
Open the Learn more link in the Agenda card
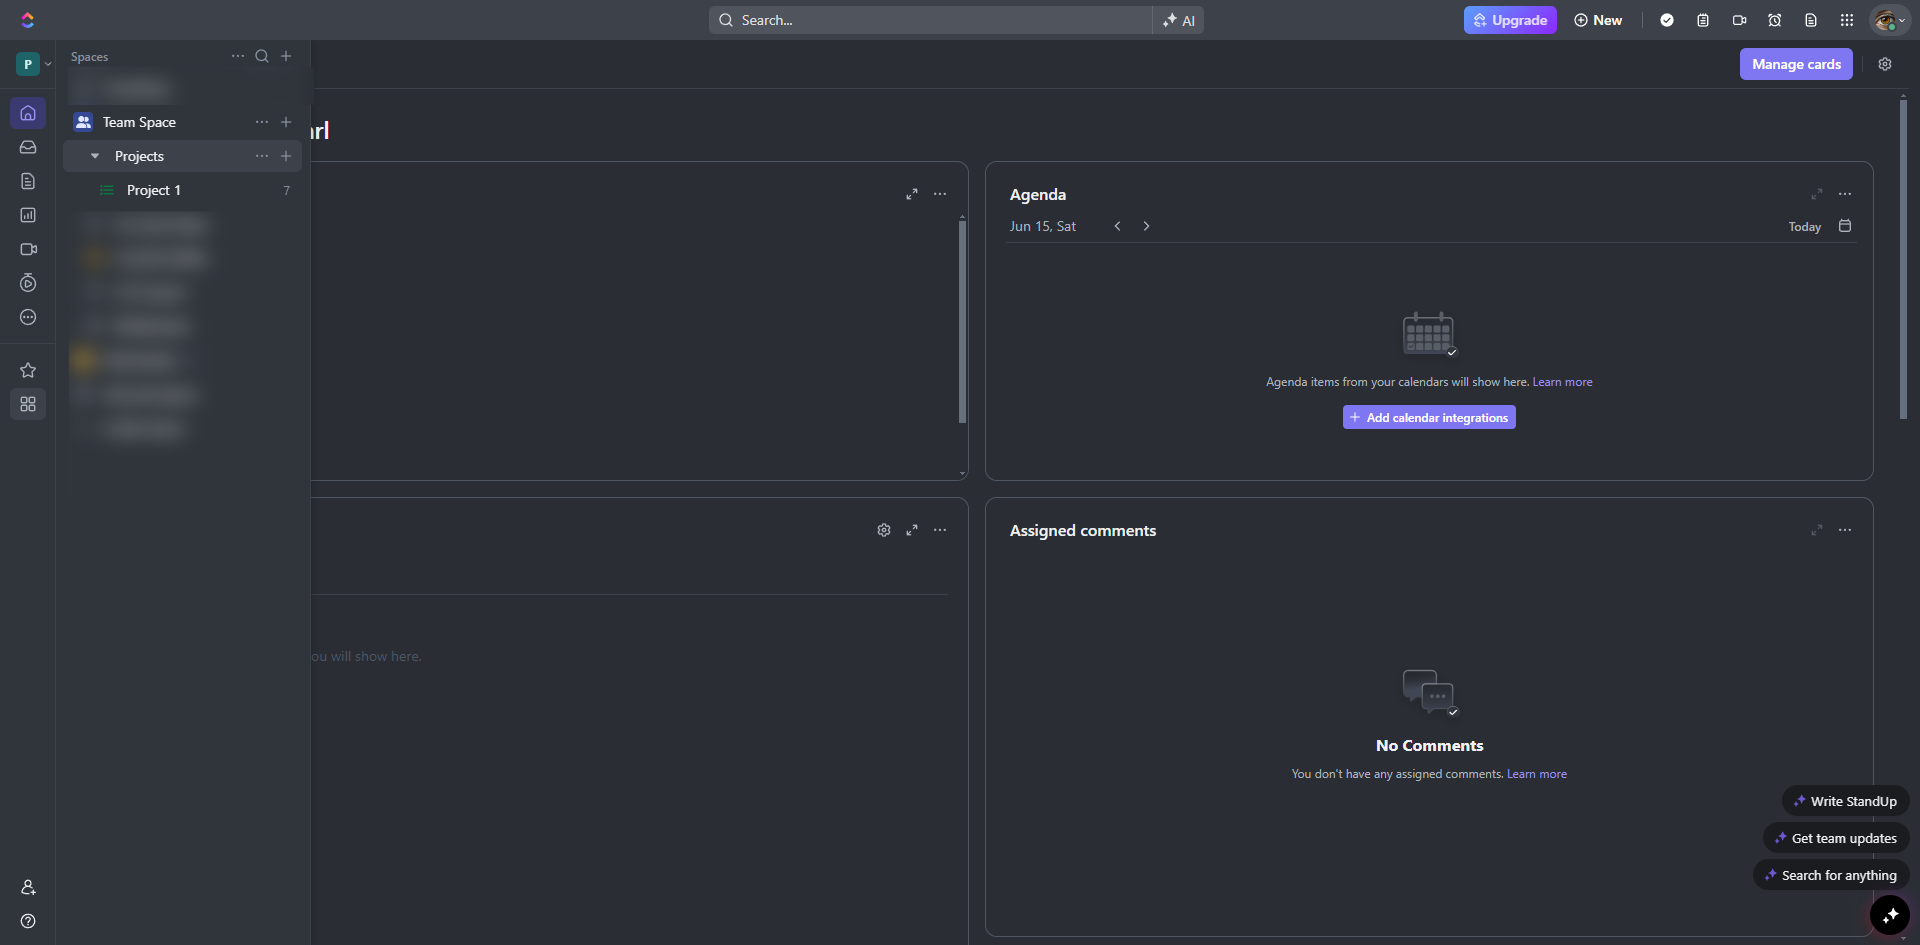point(1562,382)
